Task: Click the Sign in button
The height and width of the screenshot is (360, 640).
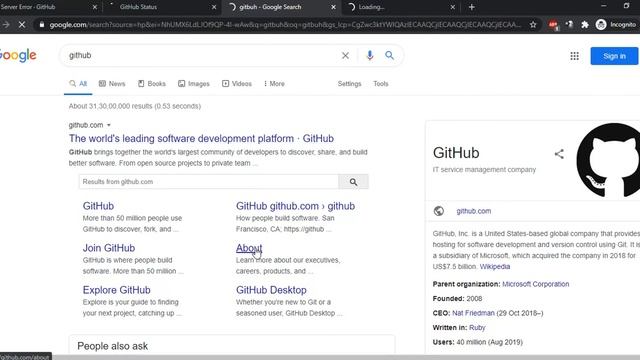Action: [x=614, y=56]
